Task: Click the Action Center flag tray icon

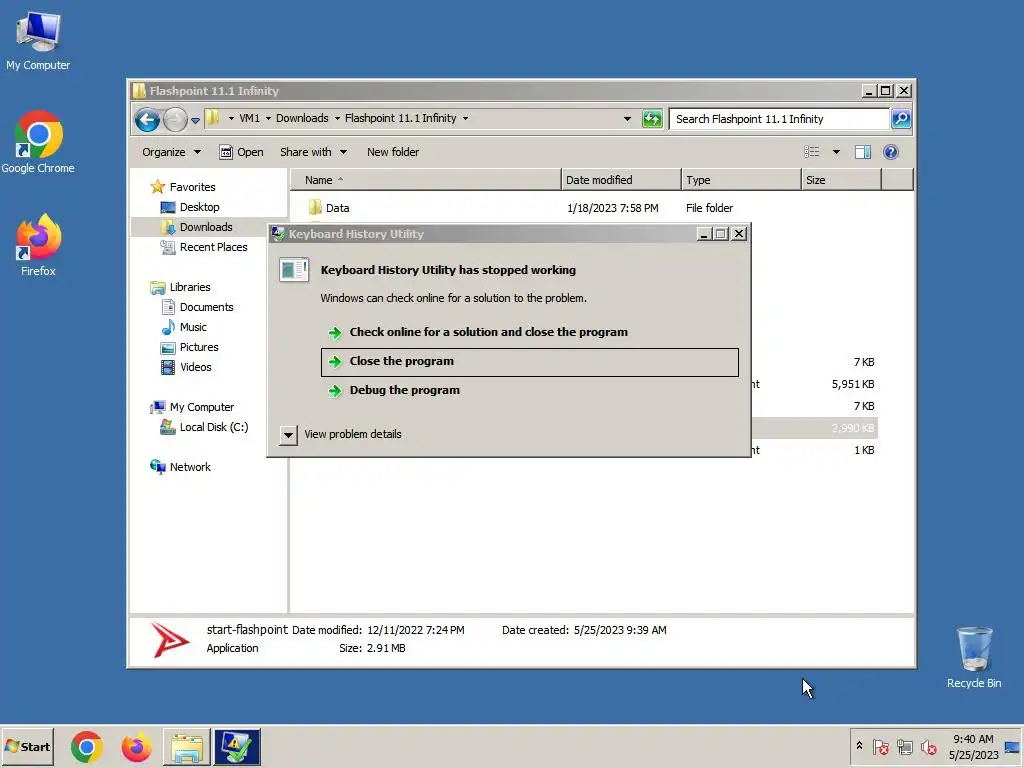Action: tap(880, 747)
